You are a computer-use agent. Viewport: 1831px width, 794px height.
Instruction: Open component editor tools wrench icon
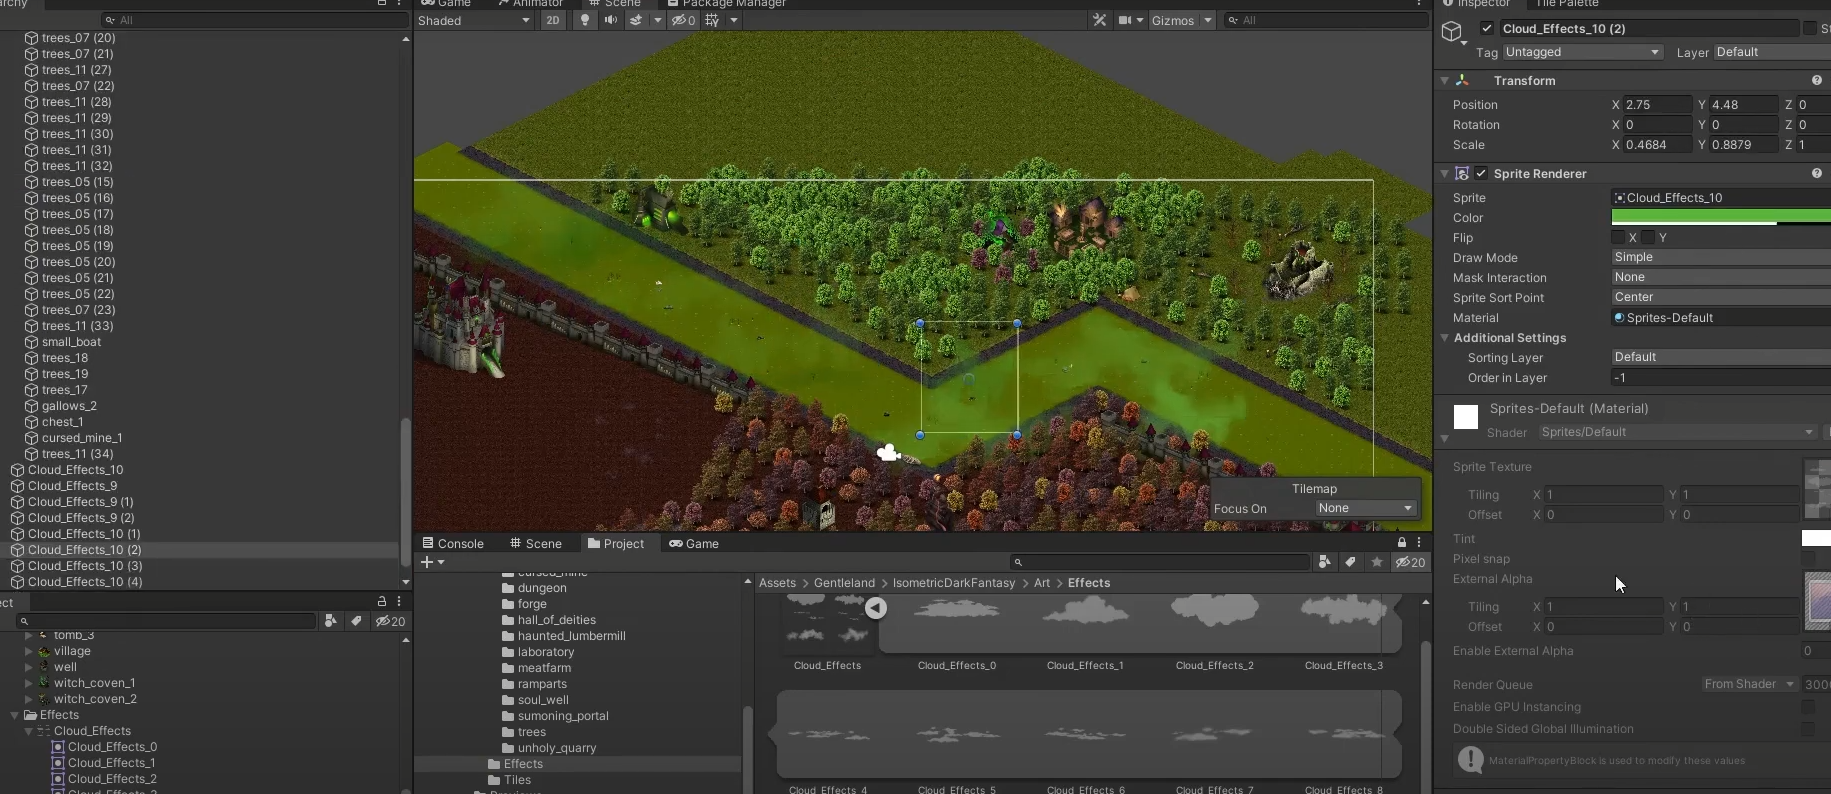click(1099, 20)
